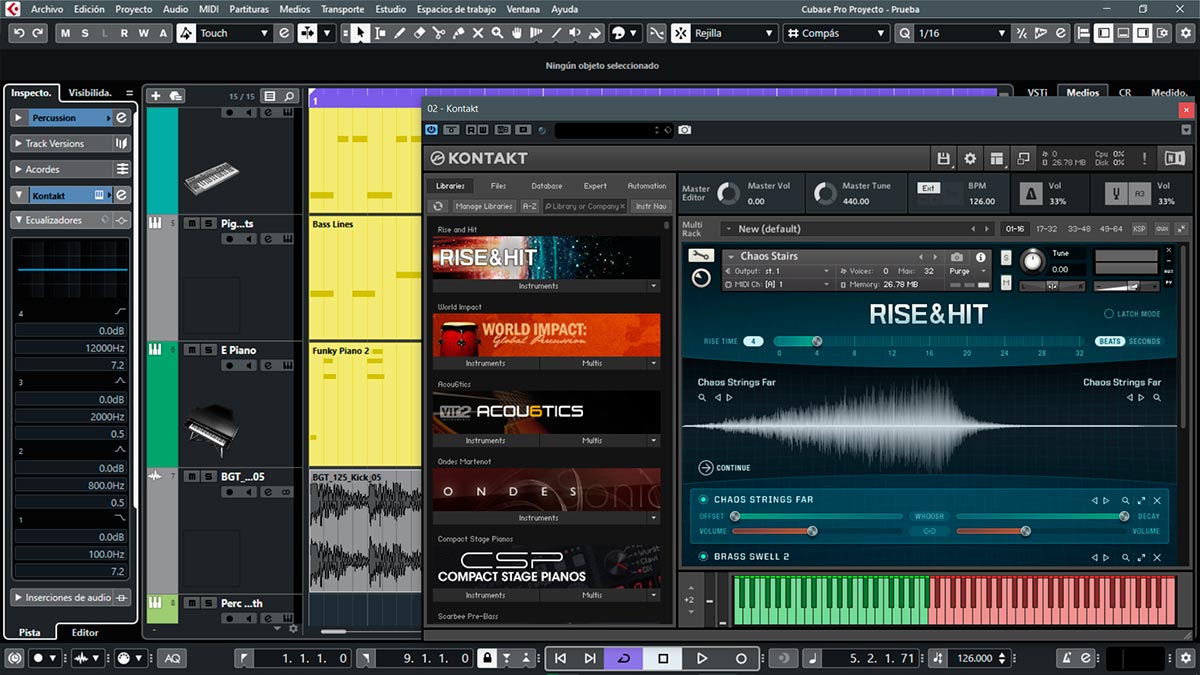Select the Zoom magnifier tool
This screenshot has height=675, width=1200.
point(497,33)
